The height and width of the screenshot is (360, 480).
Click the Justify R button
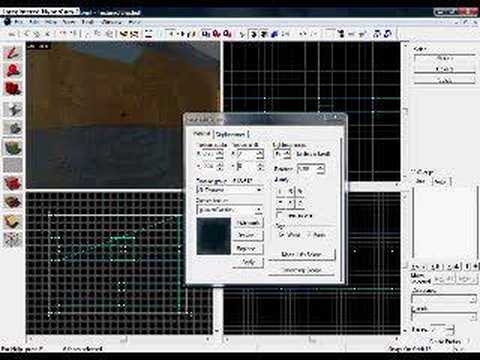pos(291,192)
